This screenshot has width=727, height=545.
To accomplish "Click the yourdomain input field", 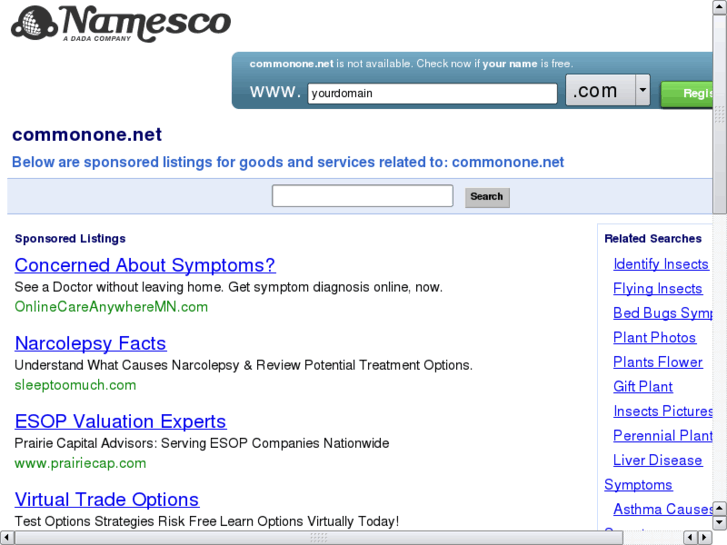I will [x=432, y=93].
